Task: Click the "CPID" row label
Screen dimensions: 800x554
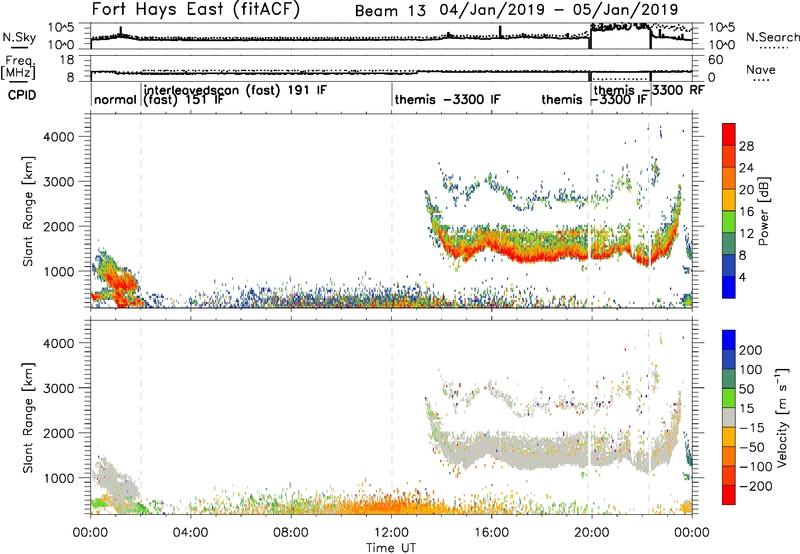Action: coord(22,95)
